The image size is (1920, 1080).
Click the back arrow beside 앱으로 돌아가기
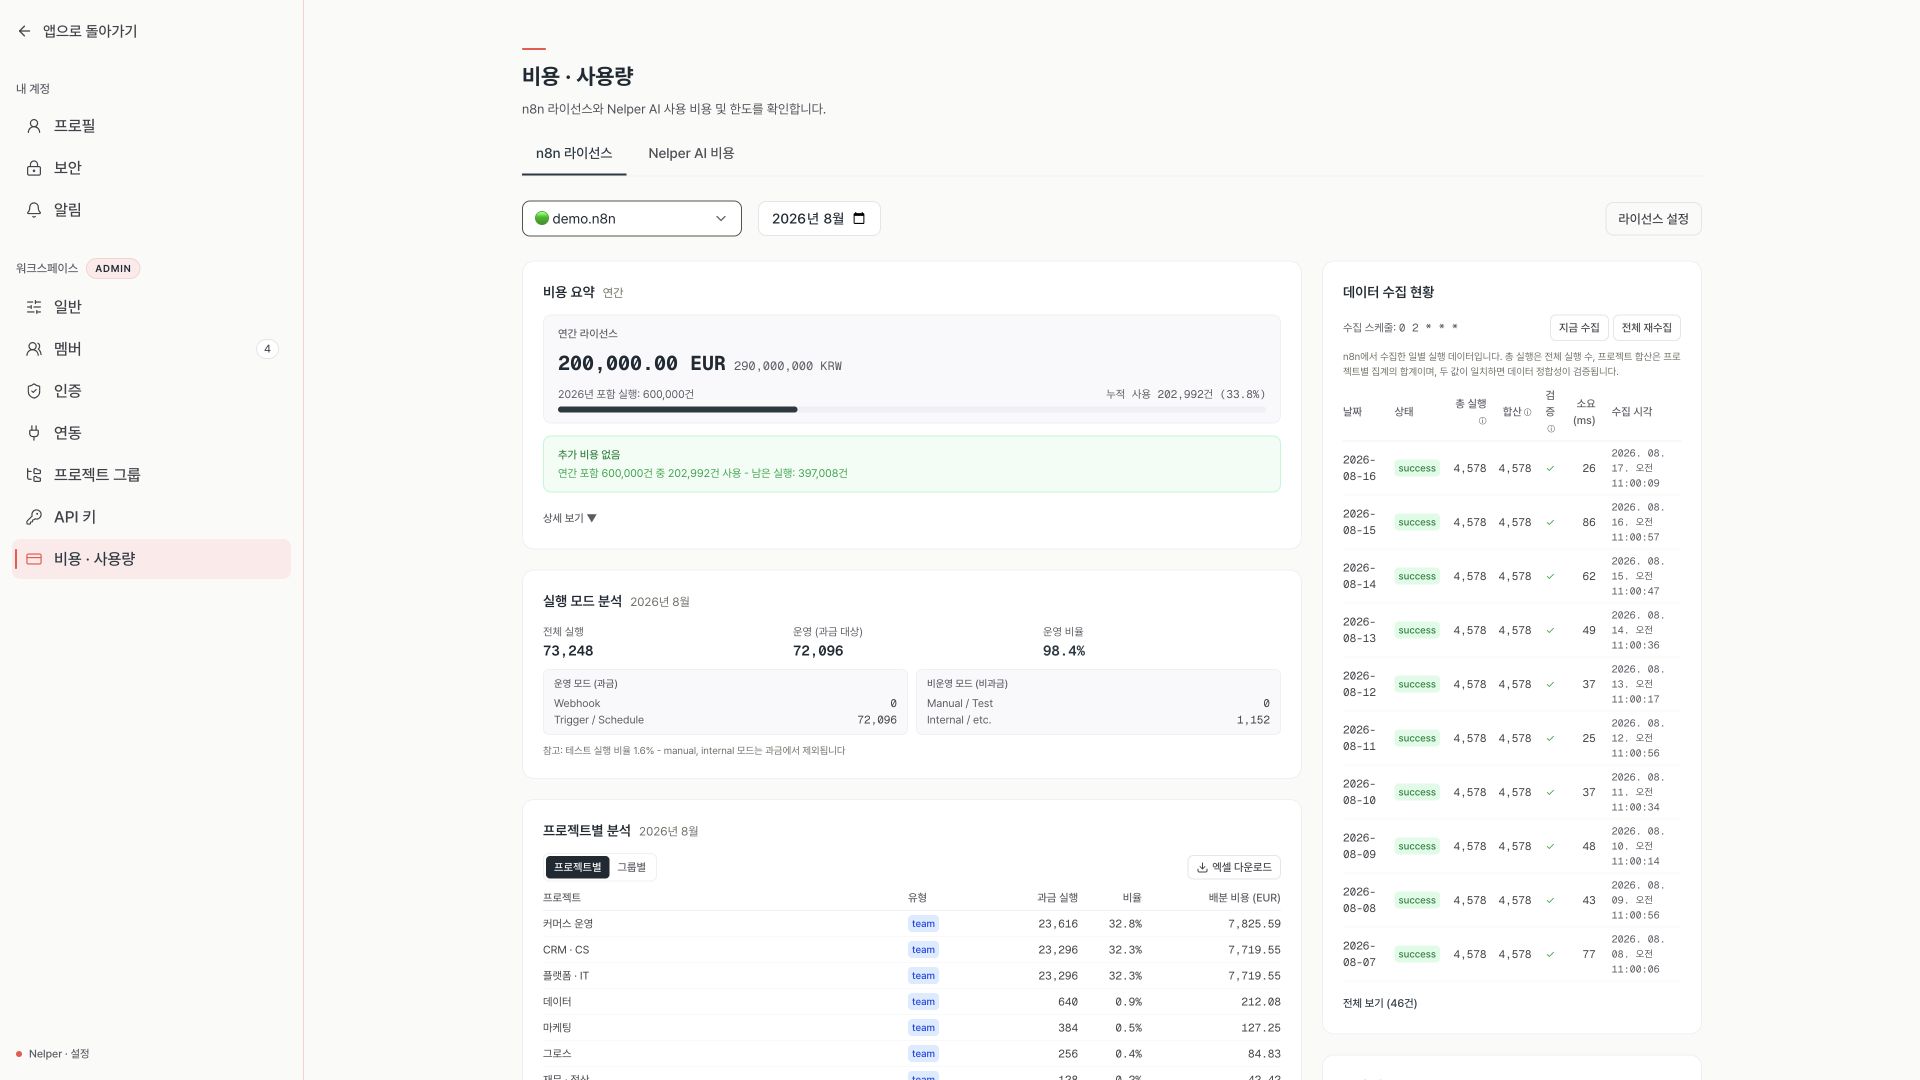click(24, 31)
